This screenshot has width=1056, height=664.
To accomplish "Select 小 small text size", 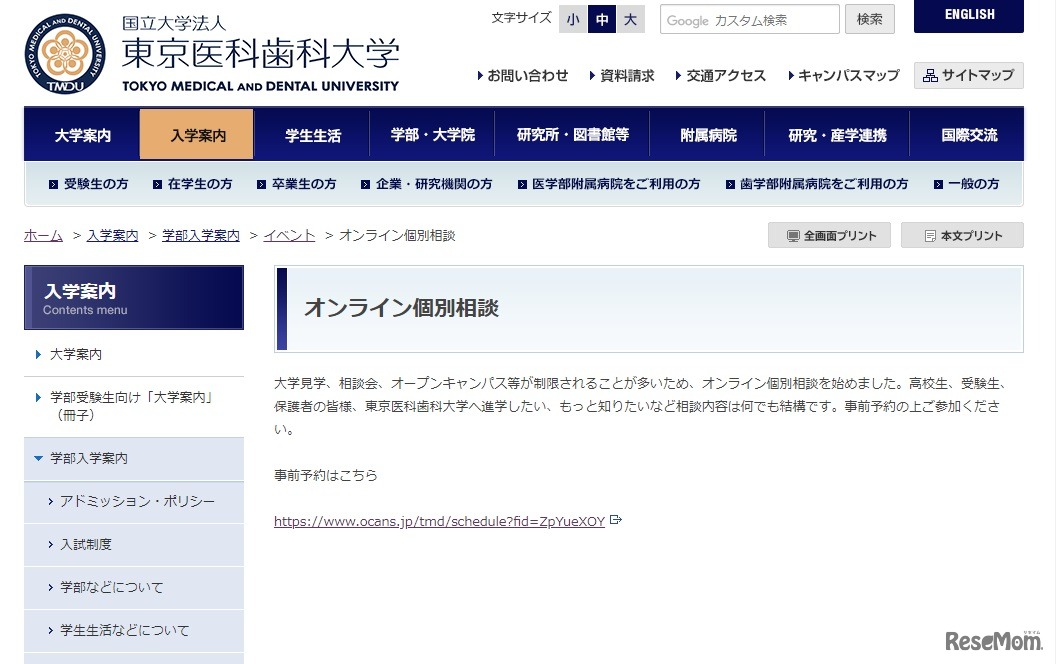I will tap(572, 18).
